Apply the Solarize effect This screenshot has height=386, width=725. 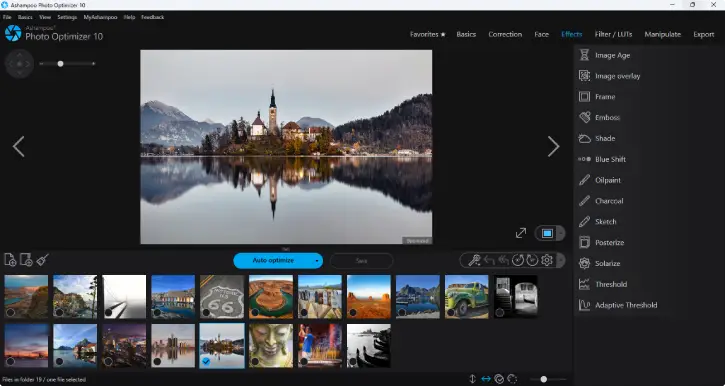click(599, 263)
